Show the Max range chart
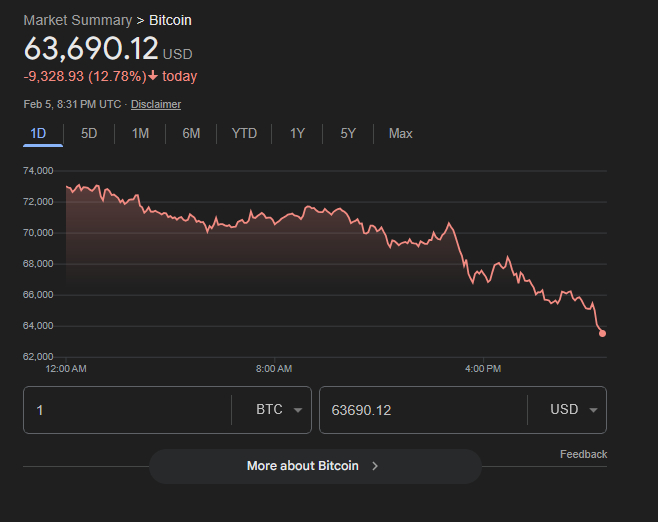658x522 pixels. coord(400,133)
